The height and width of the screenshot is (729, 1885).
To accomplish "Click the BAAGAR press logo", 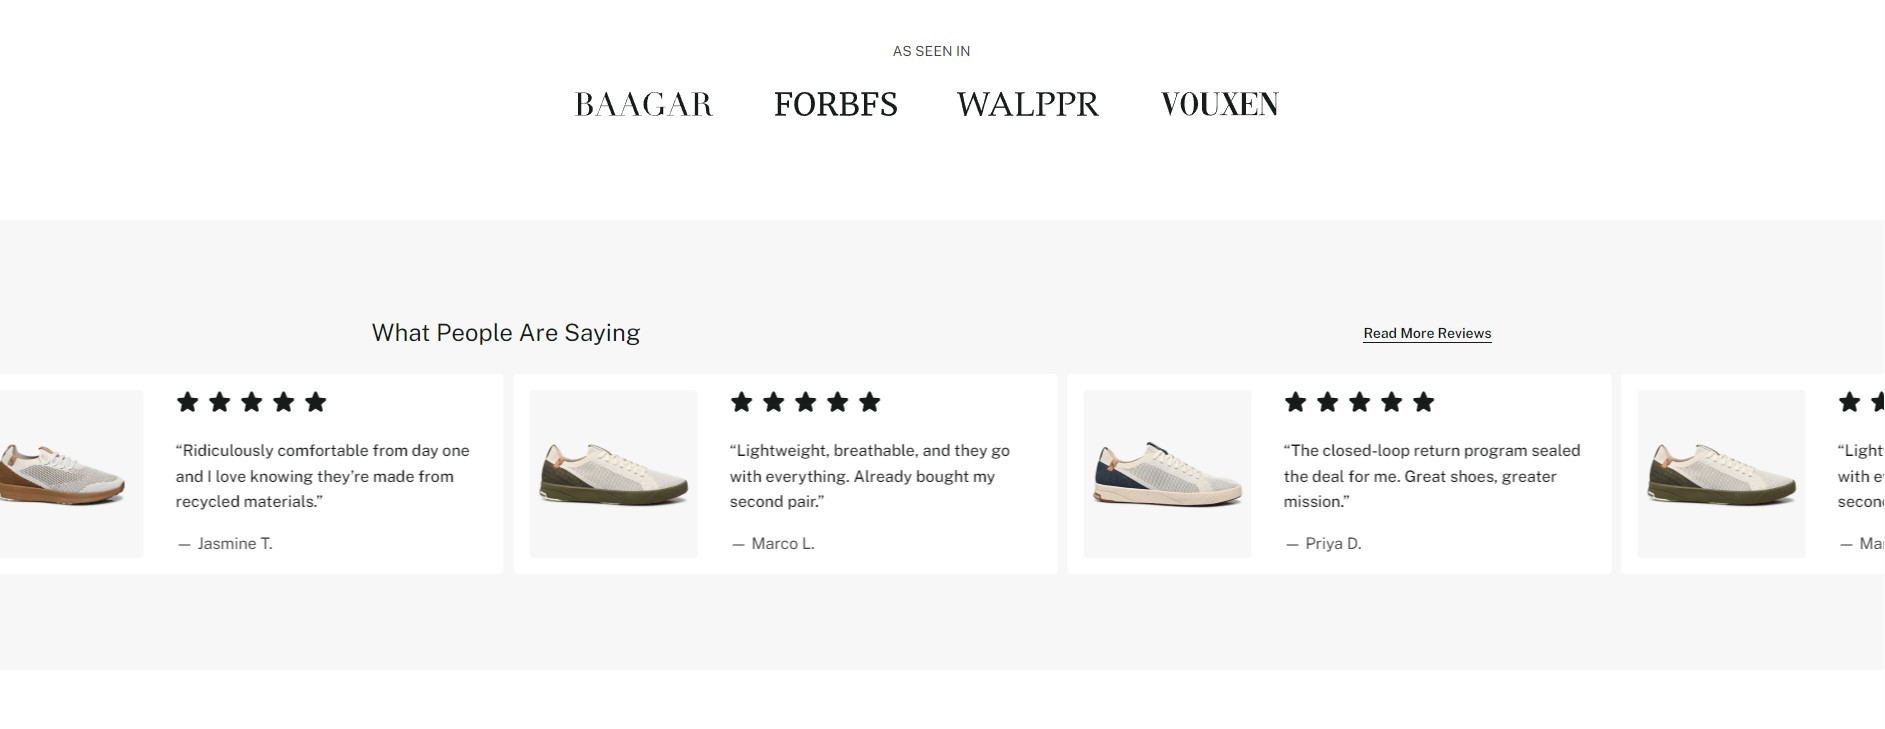I will click(644, 104).
